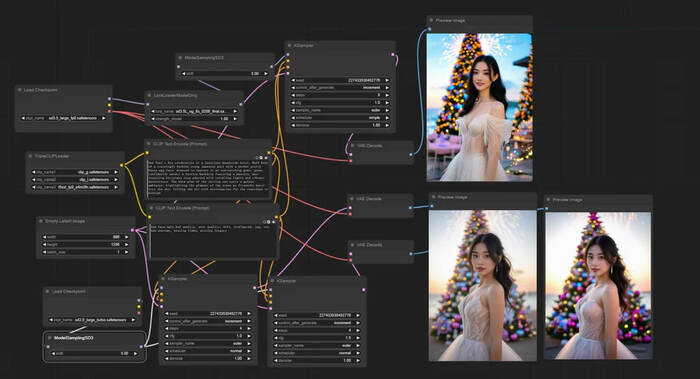This screenshot has width=700, height=379.
Task: Click the LATENT output port of Empty Latent Image
Action: pos(132,230)
